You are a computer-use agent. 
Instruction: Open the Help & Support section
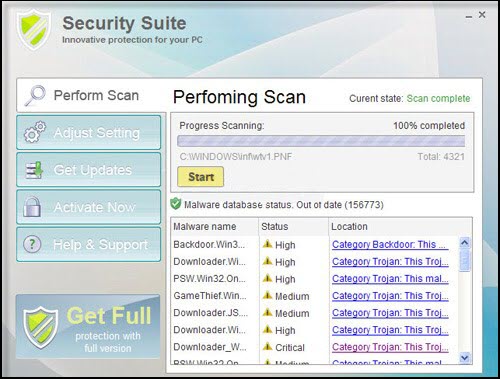pos(89,244)
